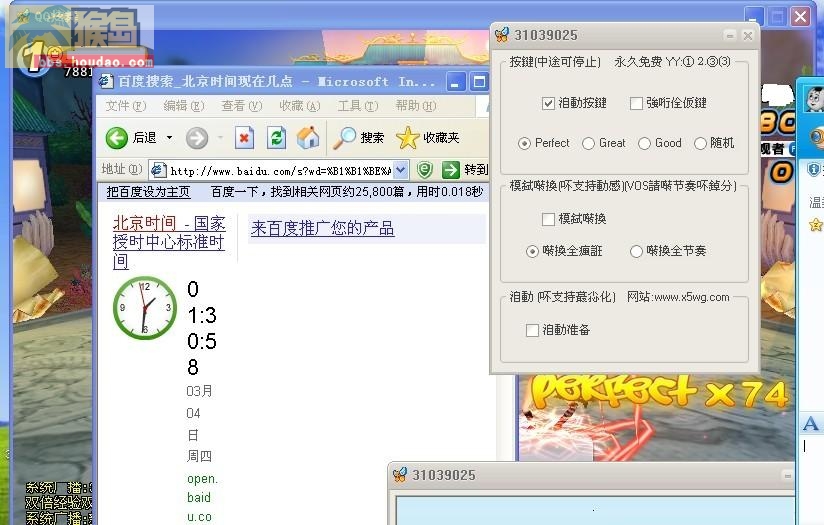
Task: Click the open.baidu.com green link text
Action: pos(202,498)
